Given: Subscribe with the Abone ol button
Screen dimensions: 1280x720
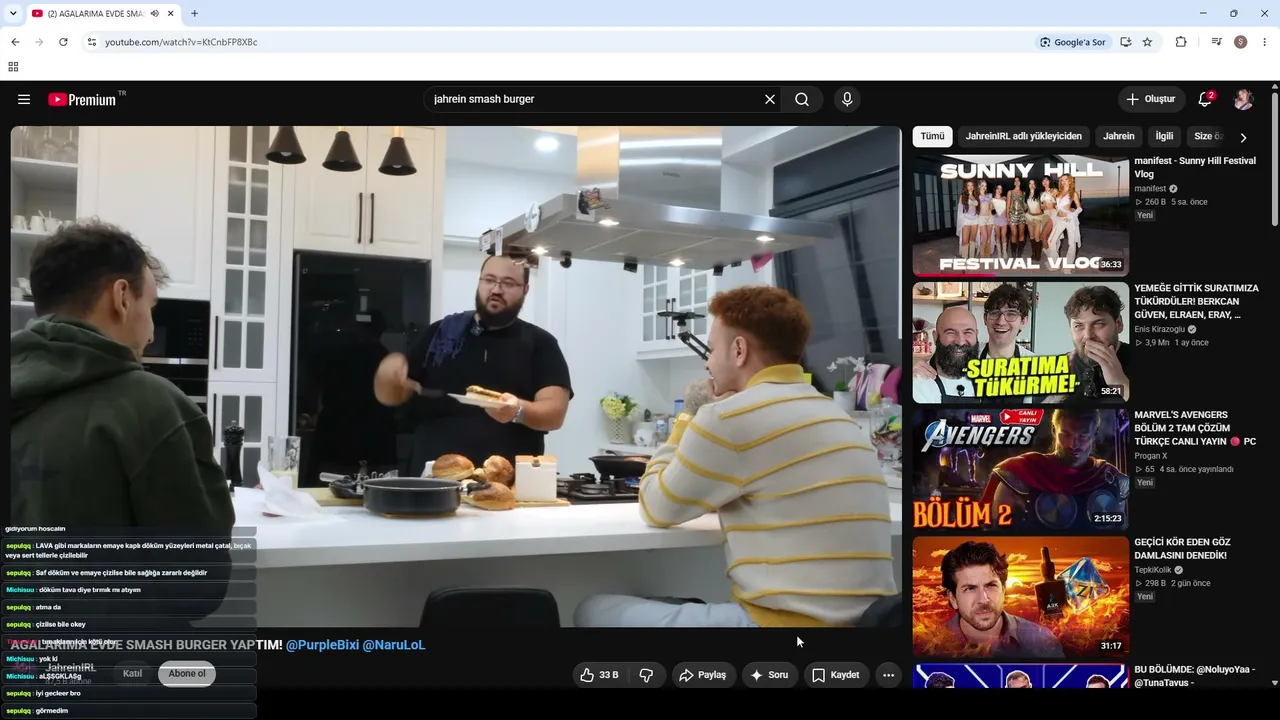Looking at the screenshot, I should tap(187, 673).
